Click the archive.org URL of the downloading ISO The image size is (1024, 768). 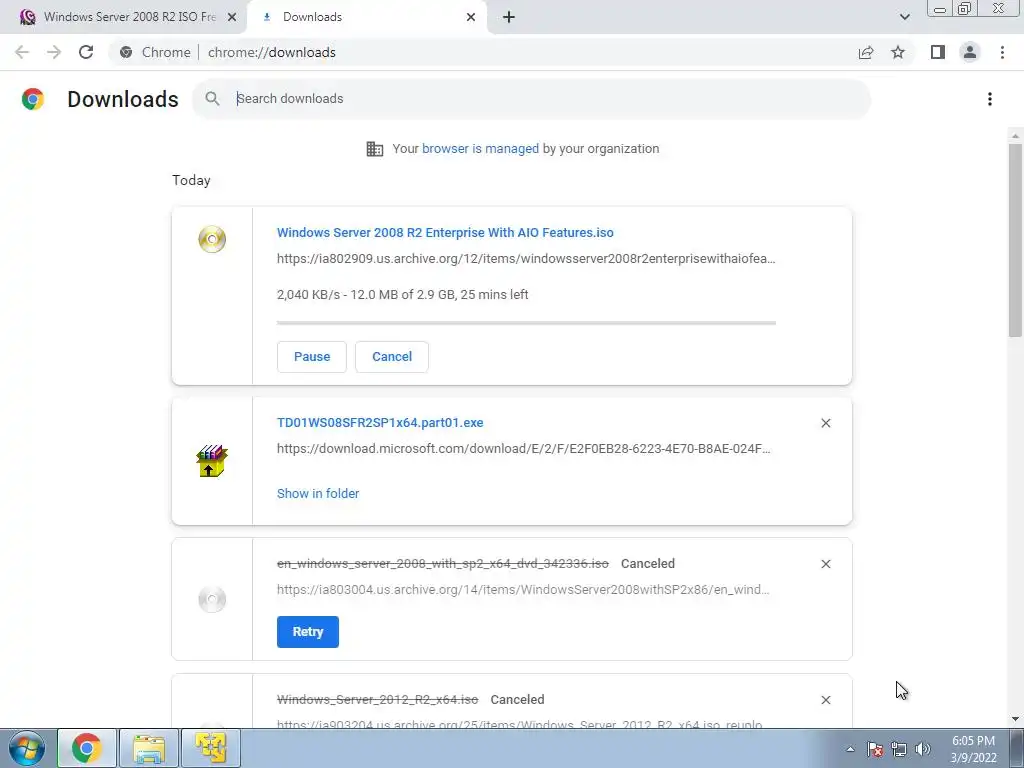click(x=526, y=259)
